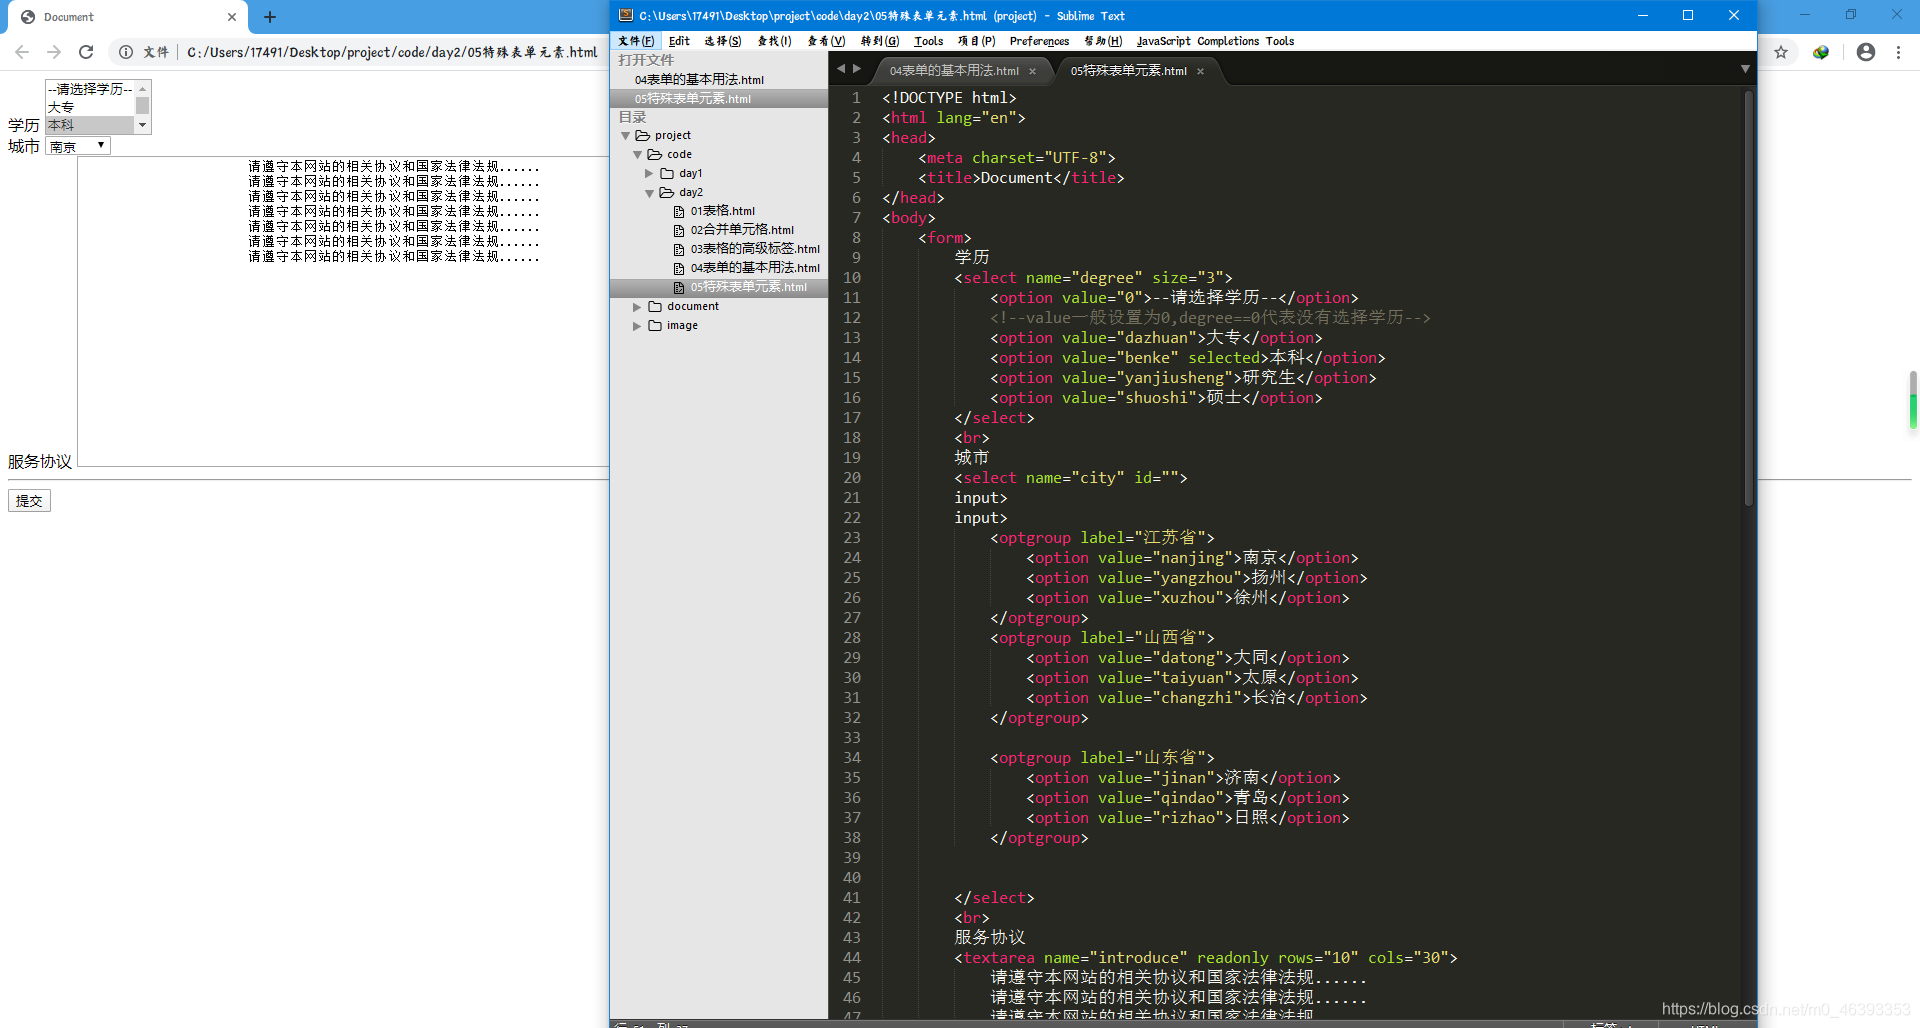
Task: Open 01表格.html in the sidebar
Action: point(722,211)
